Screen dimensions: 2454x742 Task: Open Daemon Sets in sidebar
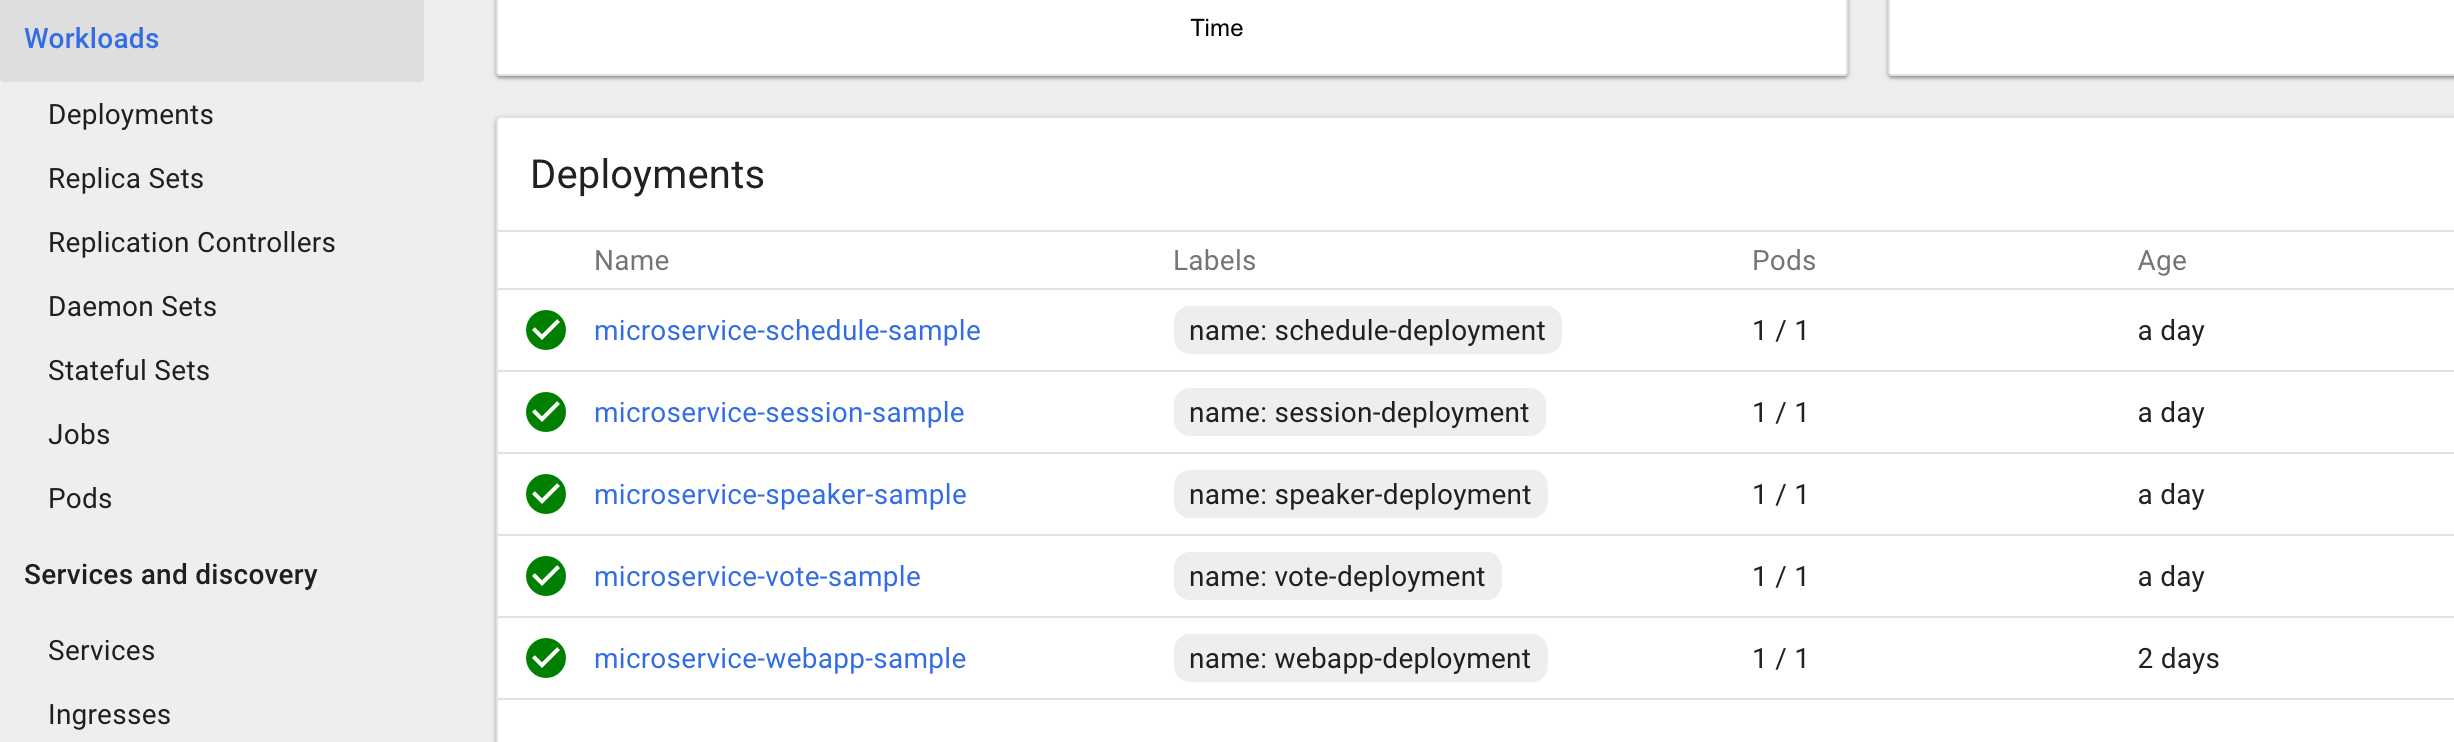132,306
